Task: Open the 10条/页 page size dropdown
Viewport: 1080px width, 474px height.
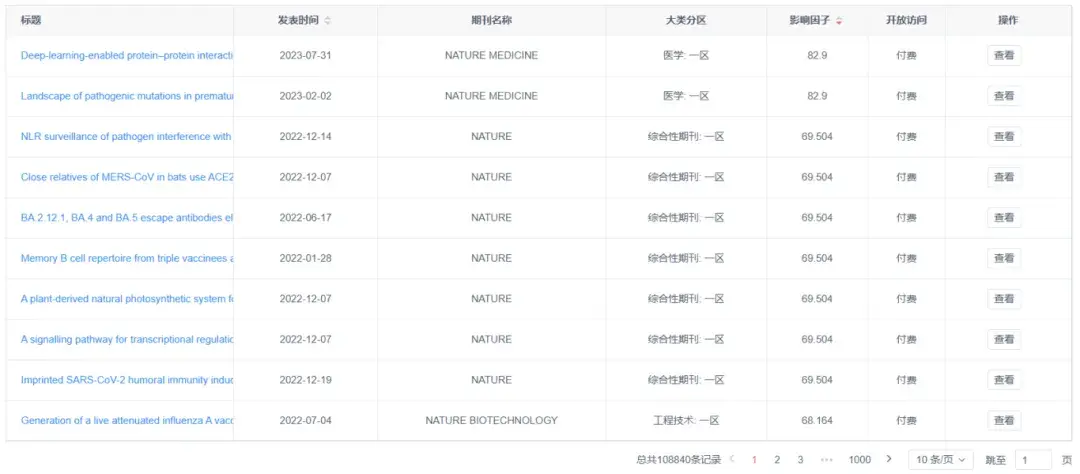Action: pyautogui.click(x=941, y=459)
